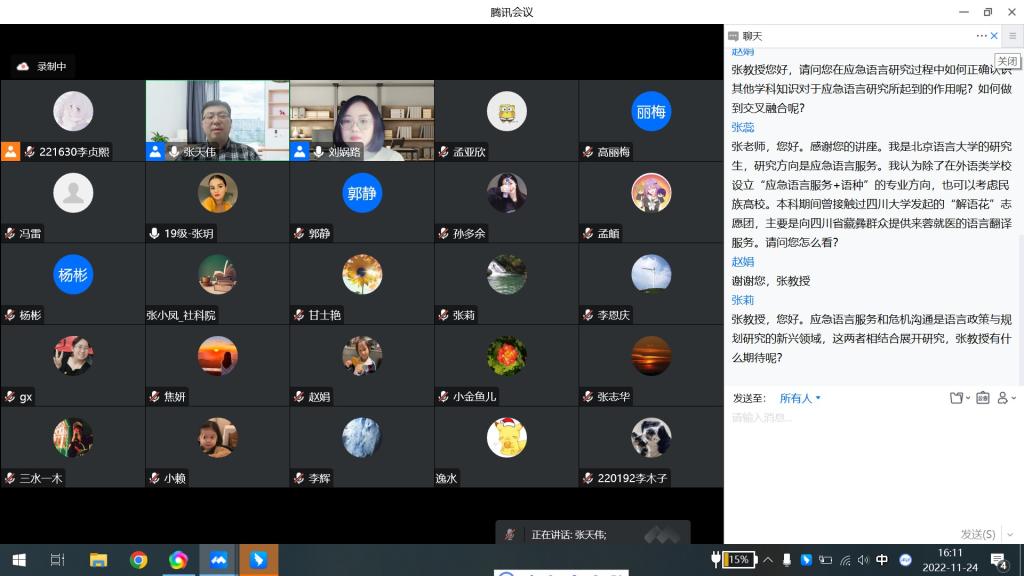Open the "所有人" recipient dropdown
Image resolution: width=1024 pixels, height=576 pixels.
800,398
